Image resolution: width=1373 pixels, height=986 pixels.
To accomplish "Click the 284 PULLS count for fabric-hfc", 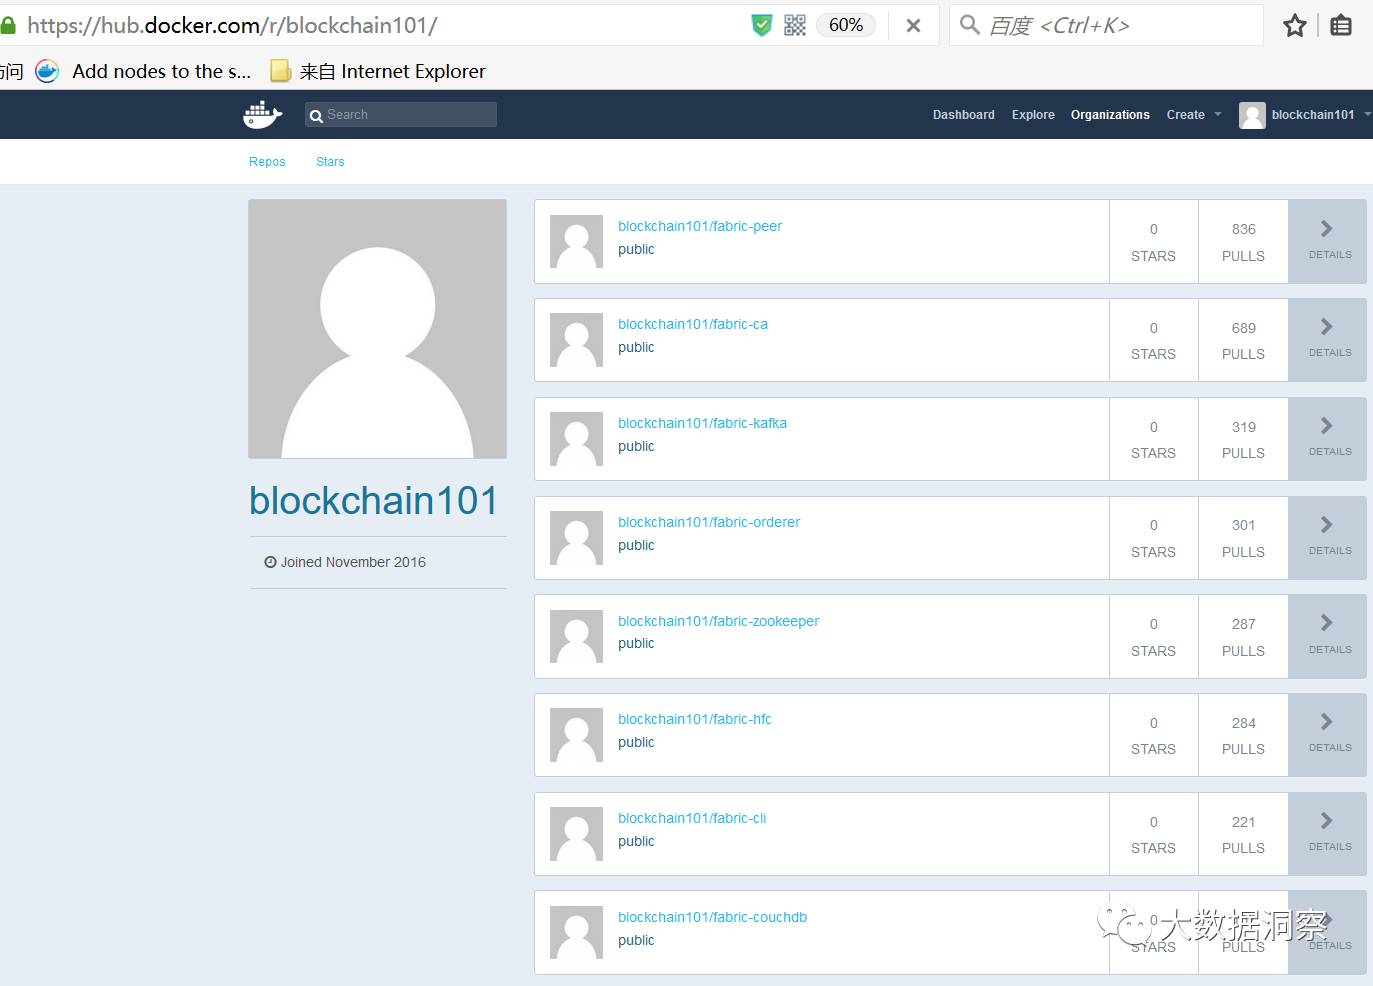I will tap(1243, 736).
